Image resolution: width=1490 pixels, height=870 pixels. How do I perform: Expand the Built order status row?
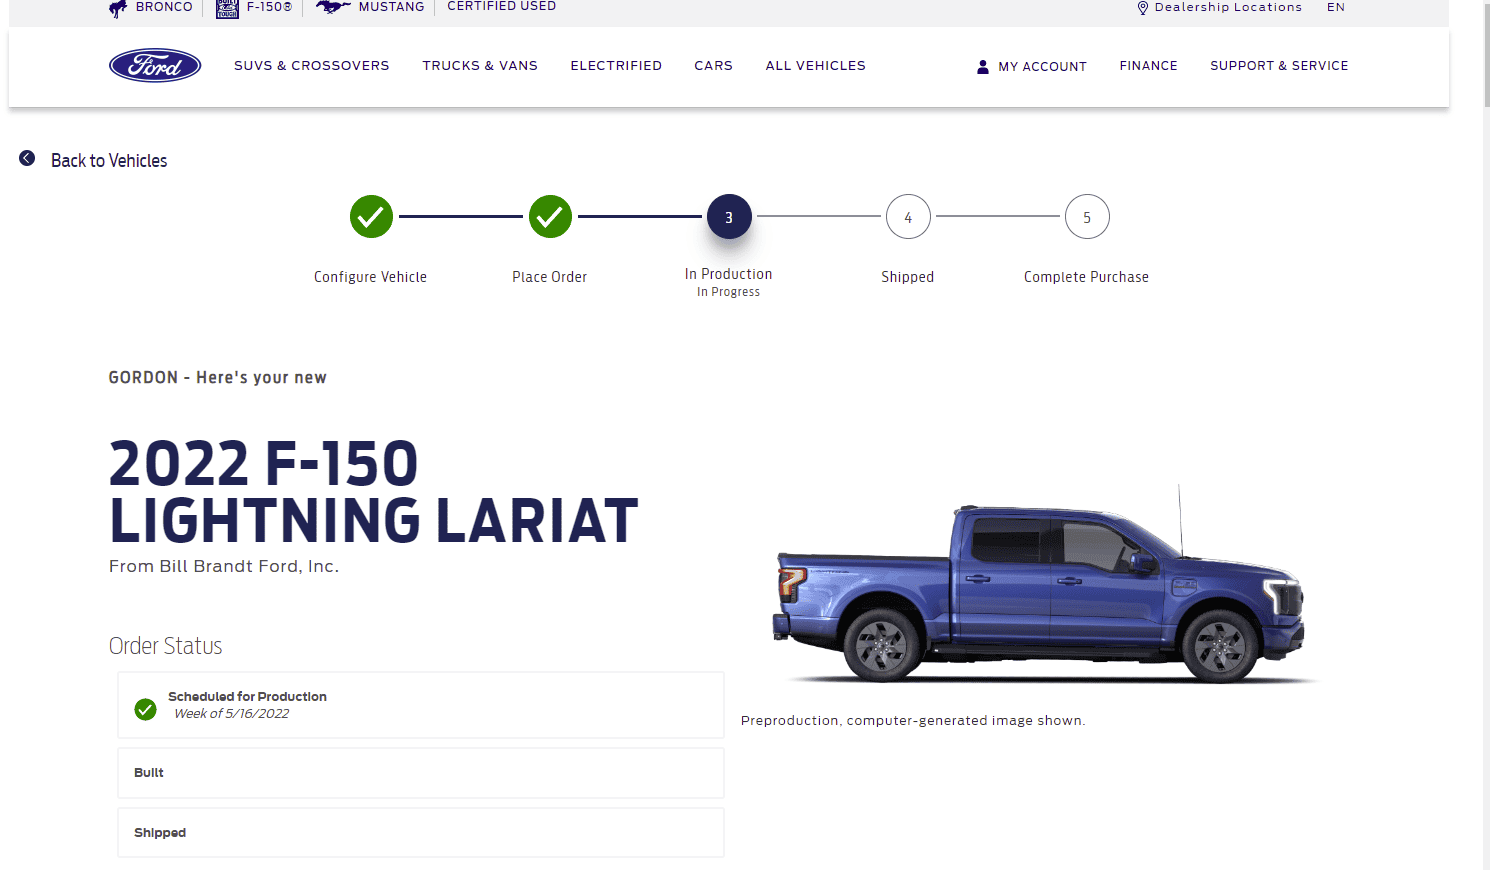[420, 772]
